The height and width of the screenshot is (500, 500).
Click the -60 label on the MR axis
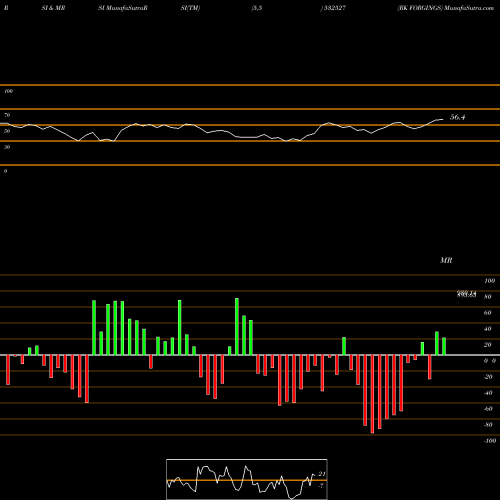click(x=488, y=409)
